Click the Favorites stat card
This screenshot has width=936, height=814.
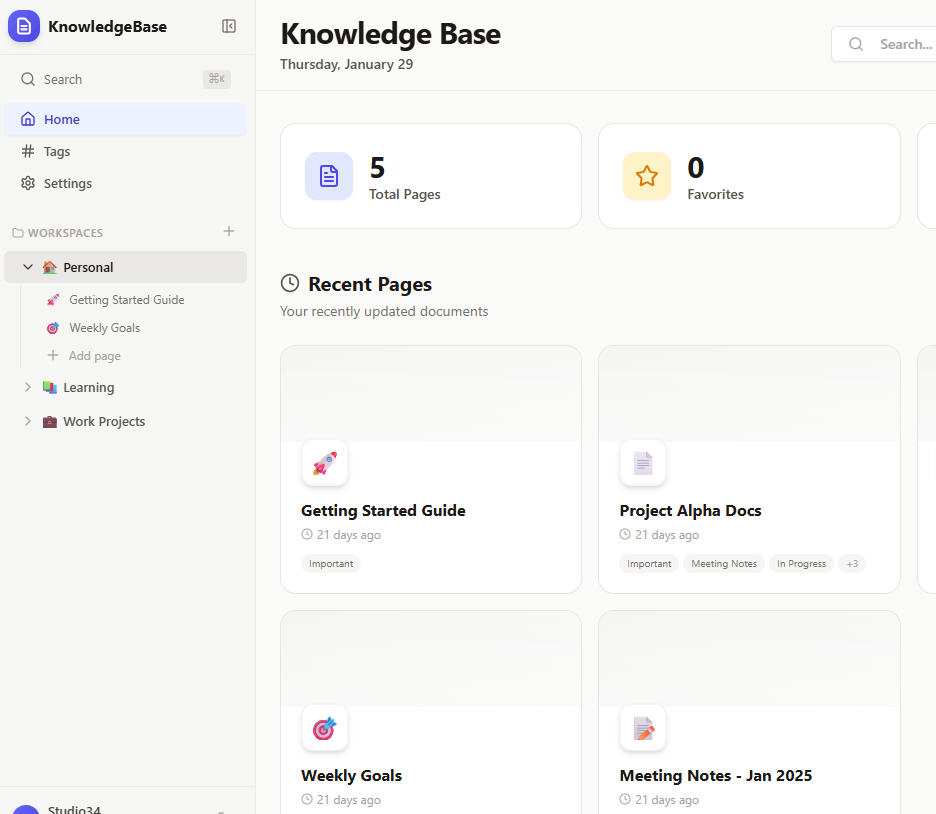pos(749,176)
